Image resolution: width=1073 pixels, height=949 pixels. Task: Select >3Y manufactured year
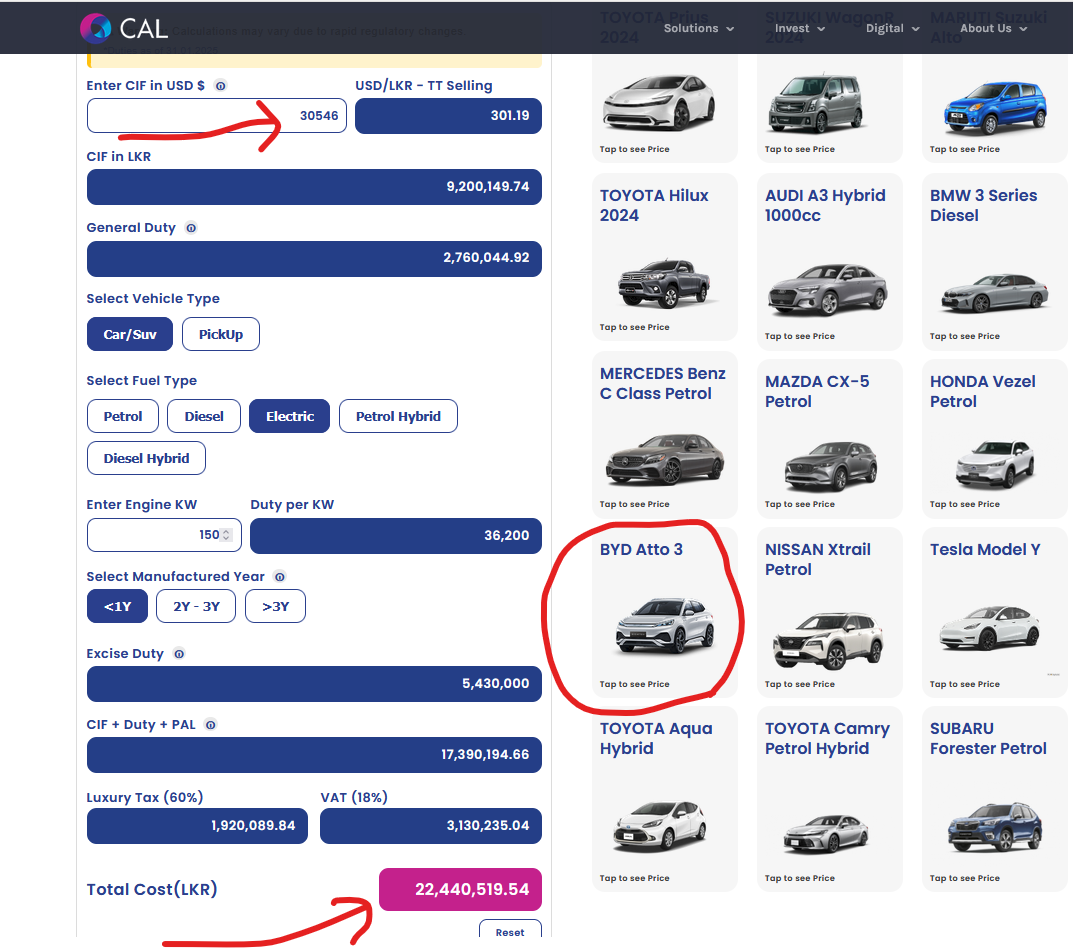click(276, 607)
